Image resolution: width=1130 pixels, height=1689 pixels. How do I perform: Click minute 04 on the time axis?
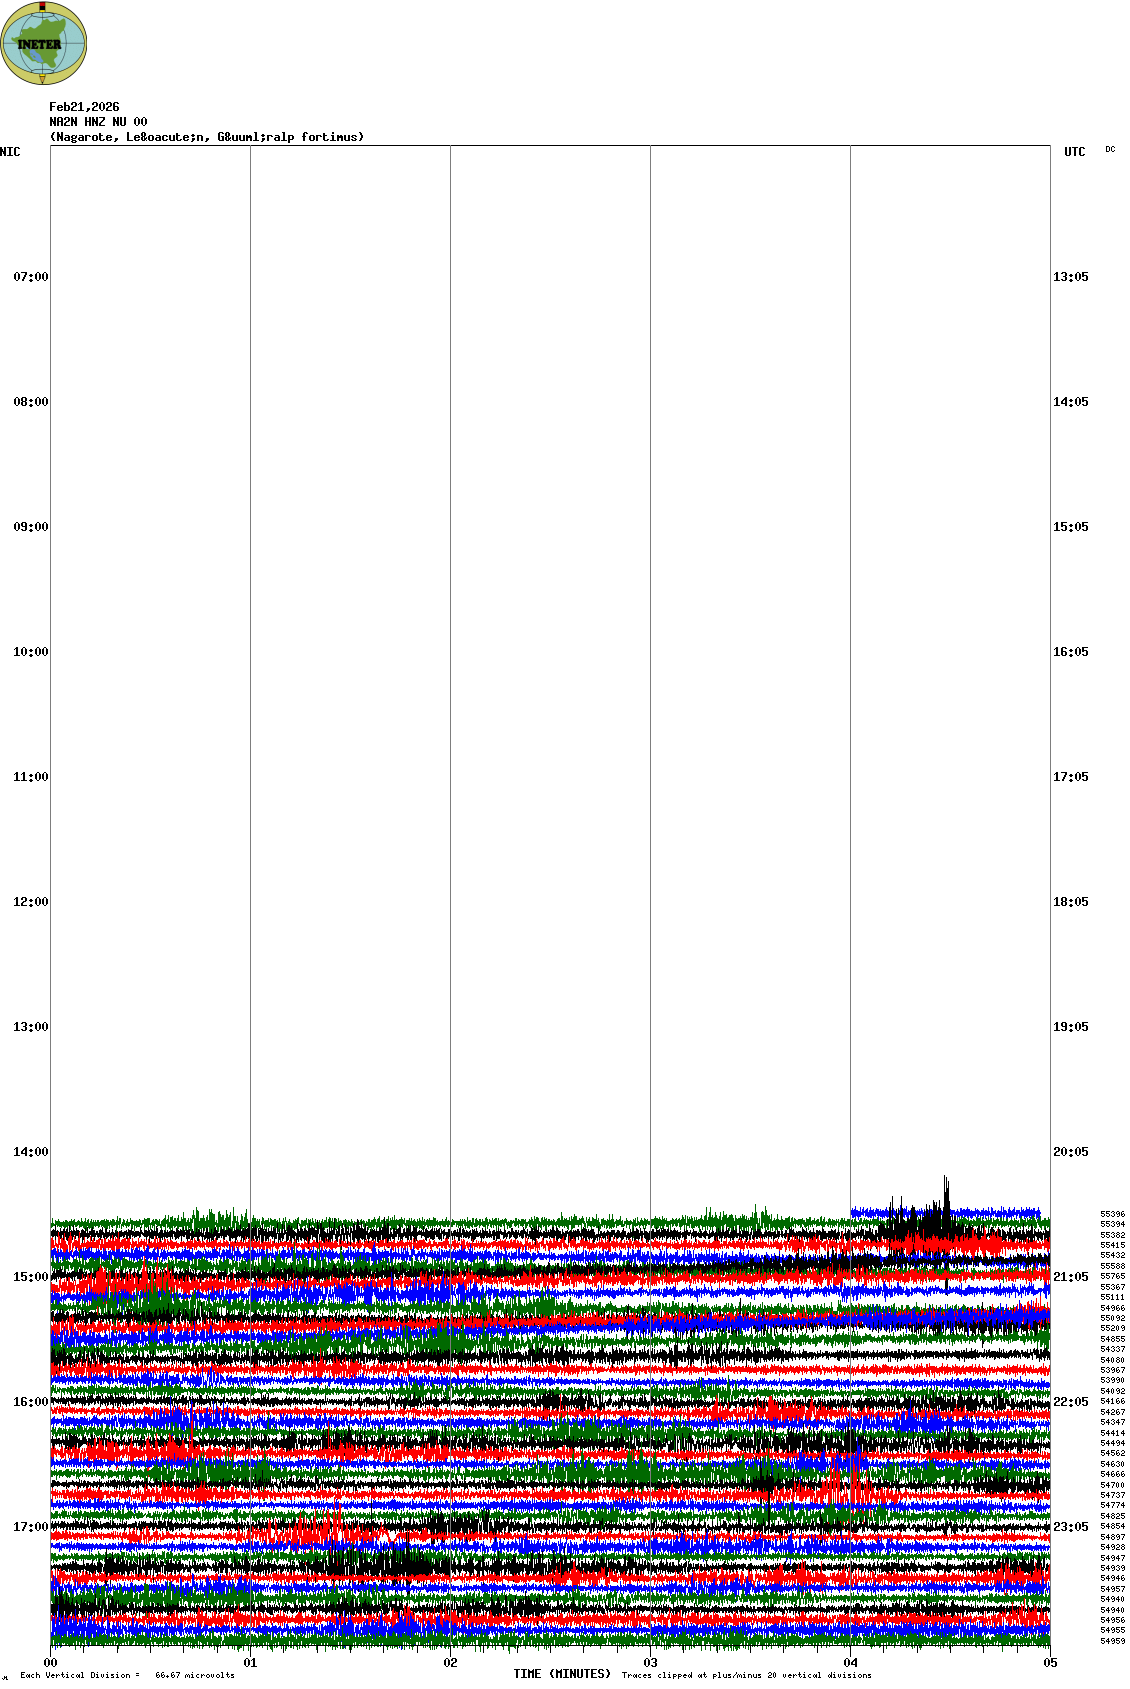coord(850,1663)
